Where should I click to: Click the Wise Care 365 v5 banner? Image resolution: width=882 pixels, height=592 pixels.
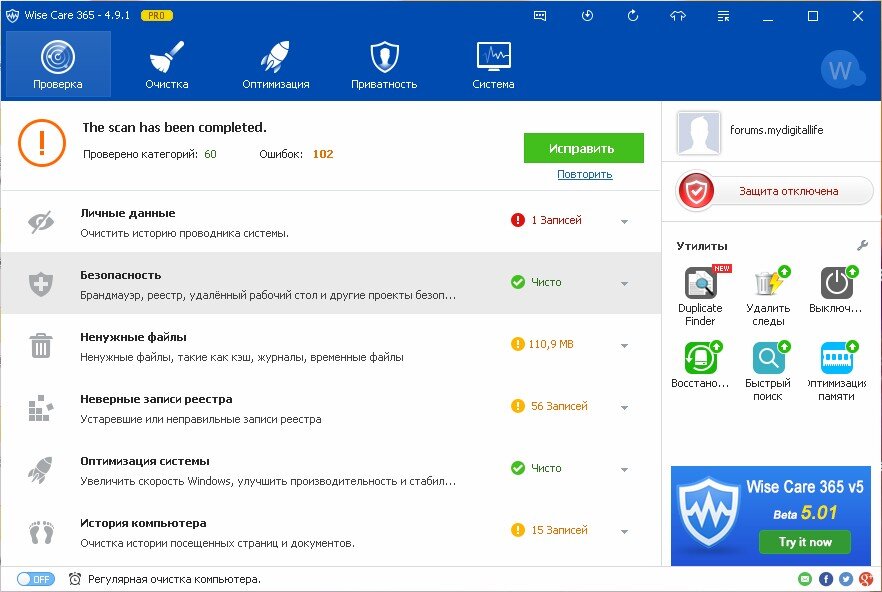[771, 515]
